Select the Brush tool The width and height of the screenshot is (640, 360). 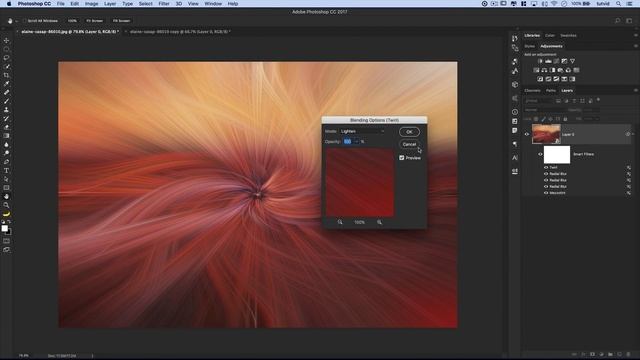[7, 101]
